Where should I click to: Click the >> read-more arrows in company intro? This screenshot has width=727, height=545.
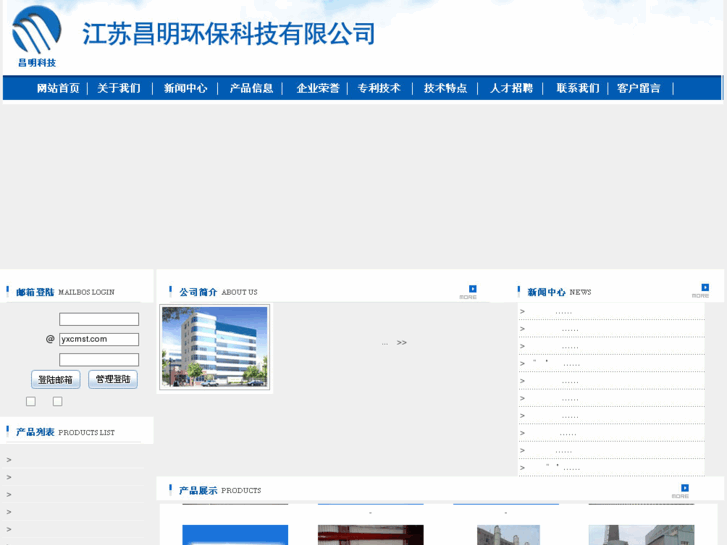(402, 343)
